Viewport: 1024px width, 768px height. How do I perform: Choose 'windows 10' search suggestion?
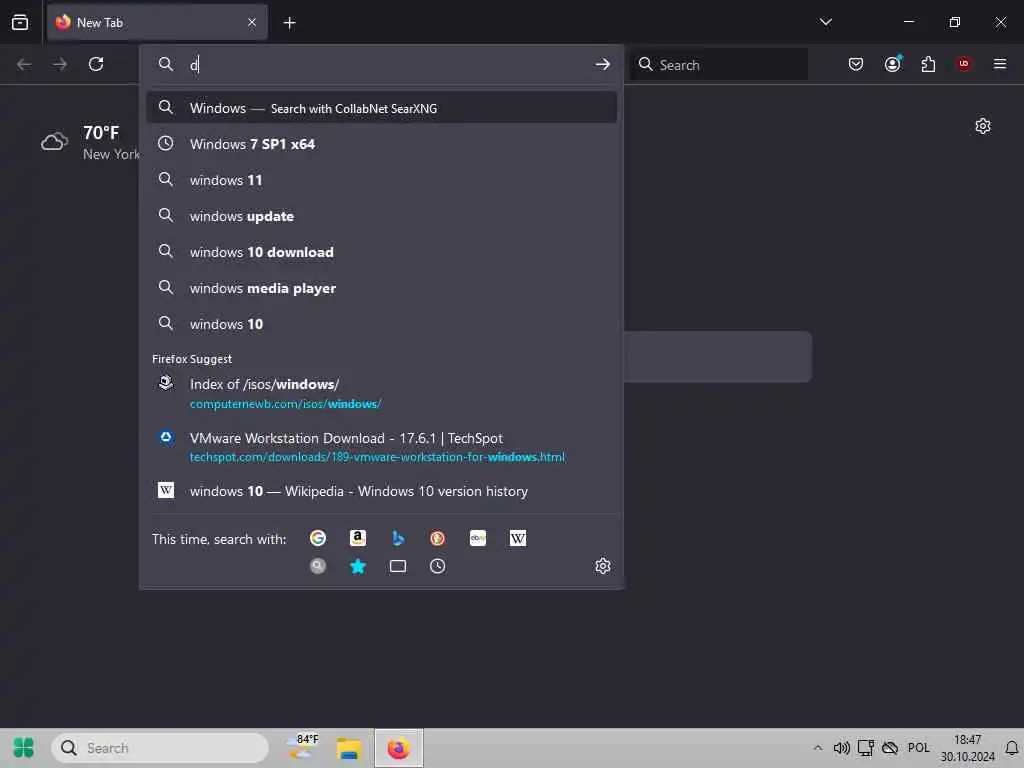point(381,324)
